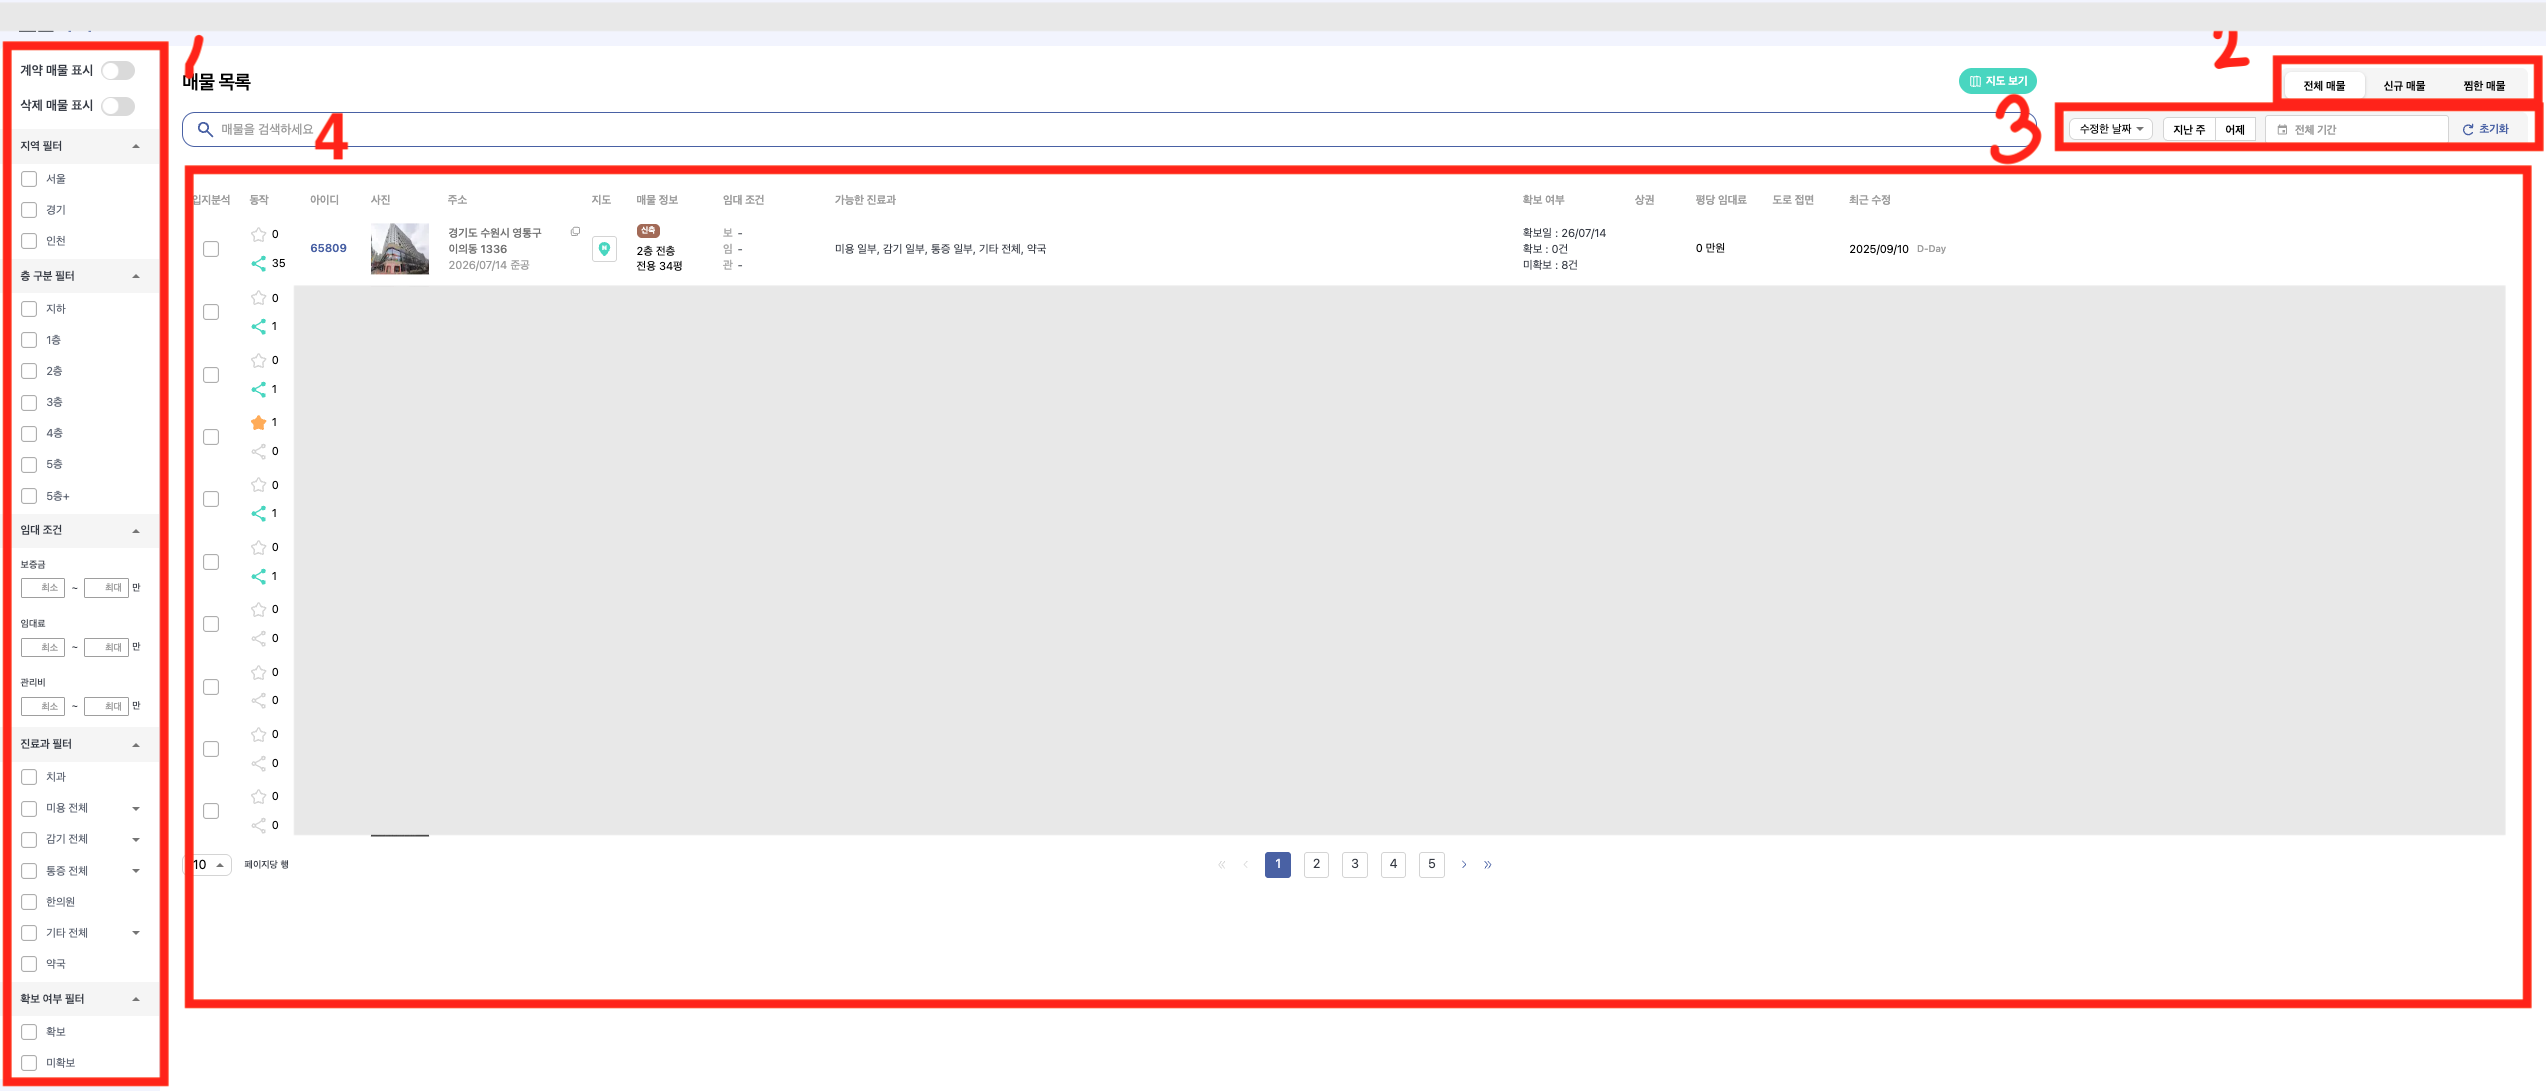The image size is (2546, 1091).
Task: Check the 서울 region checkbox
Action: click(x=29, y=179)
